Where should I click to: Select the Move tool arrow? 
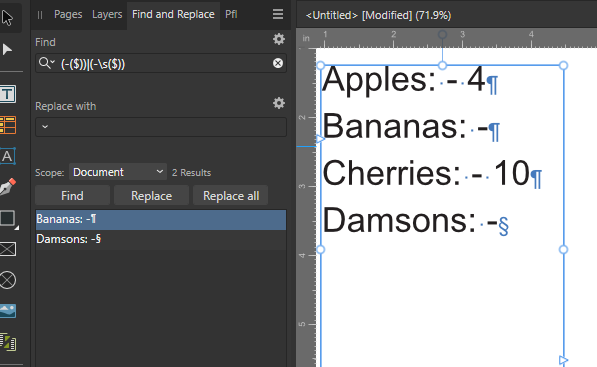tap(7, 18)
